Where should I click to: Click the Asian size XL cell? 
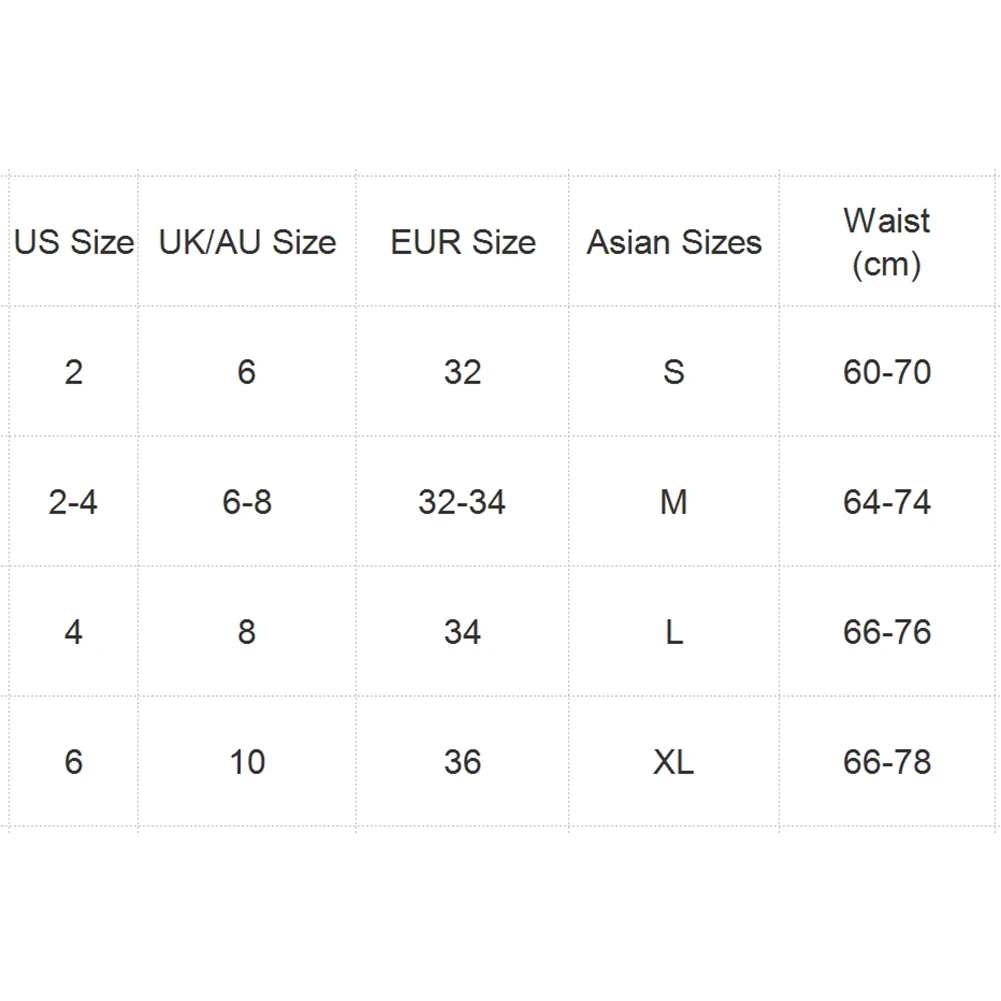674,762
